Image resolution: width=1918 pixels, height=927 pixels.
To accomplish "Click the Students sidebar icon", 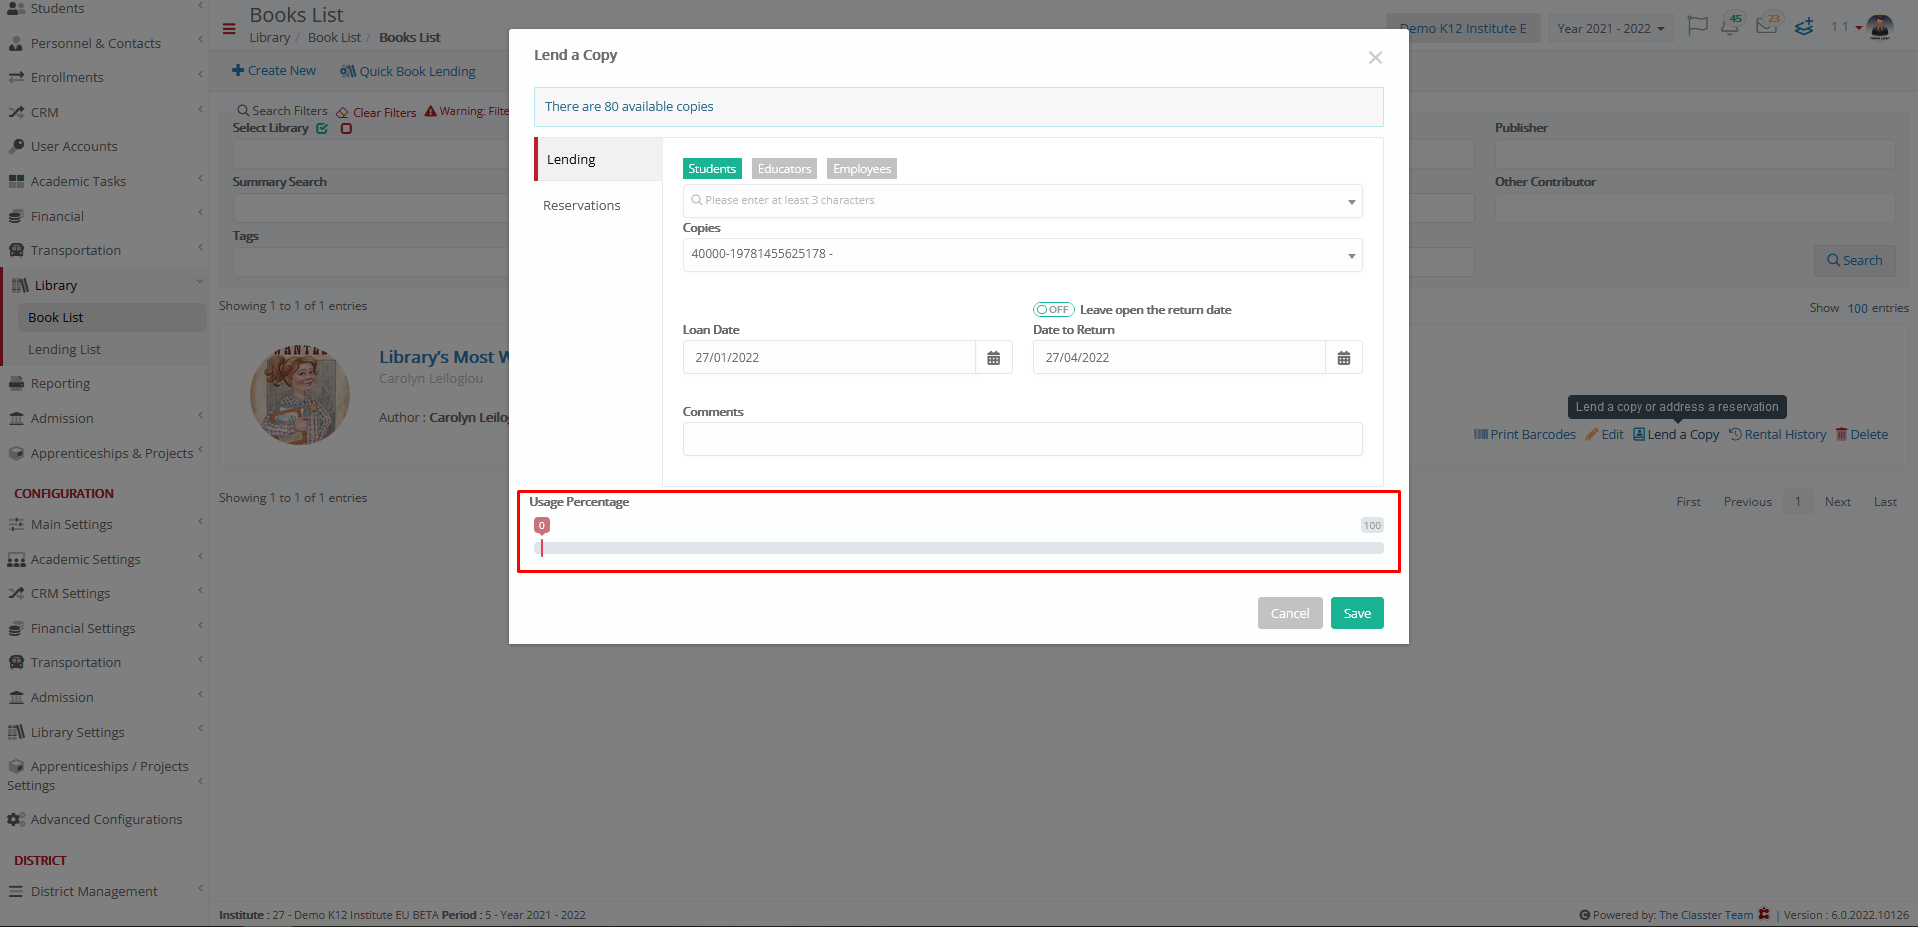I will click(16, 8).
